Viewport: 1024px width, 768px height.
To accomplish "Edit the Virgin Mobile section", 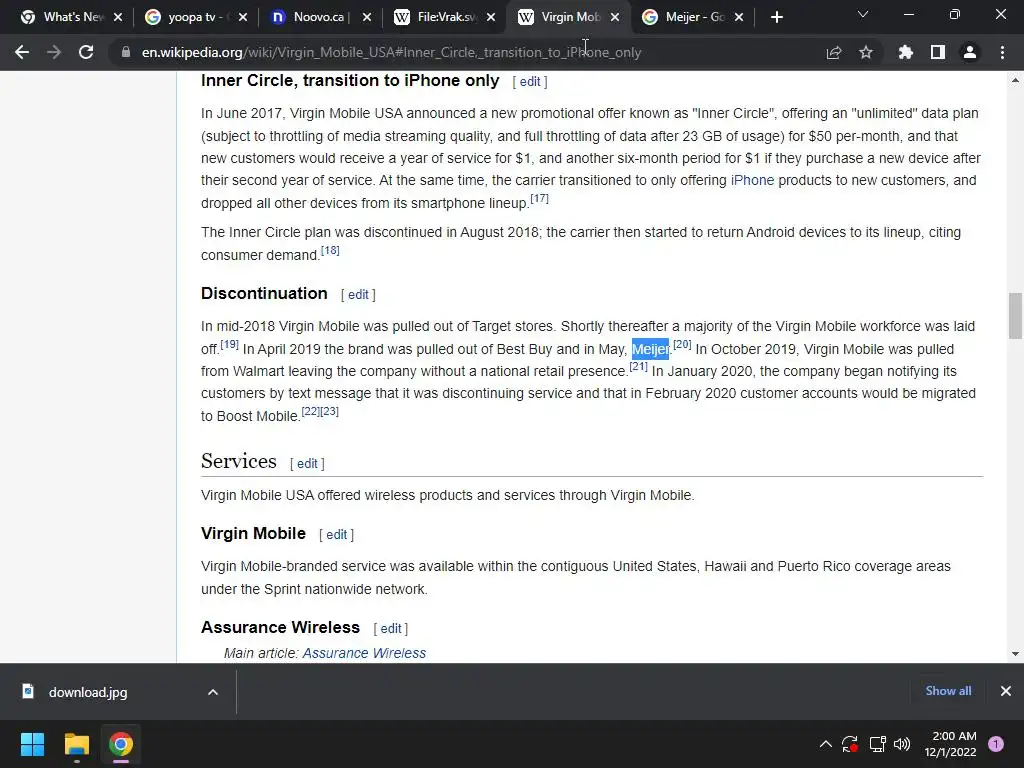I will point(336,535).
